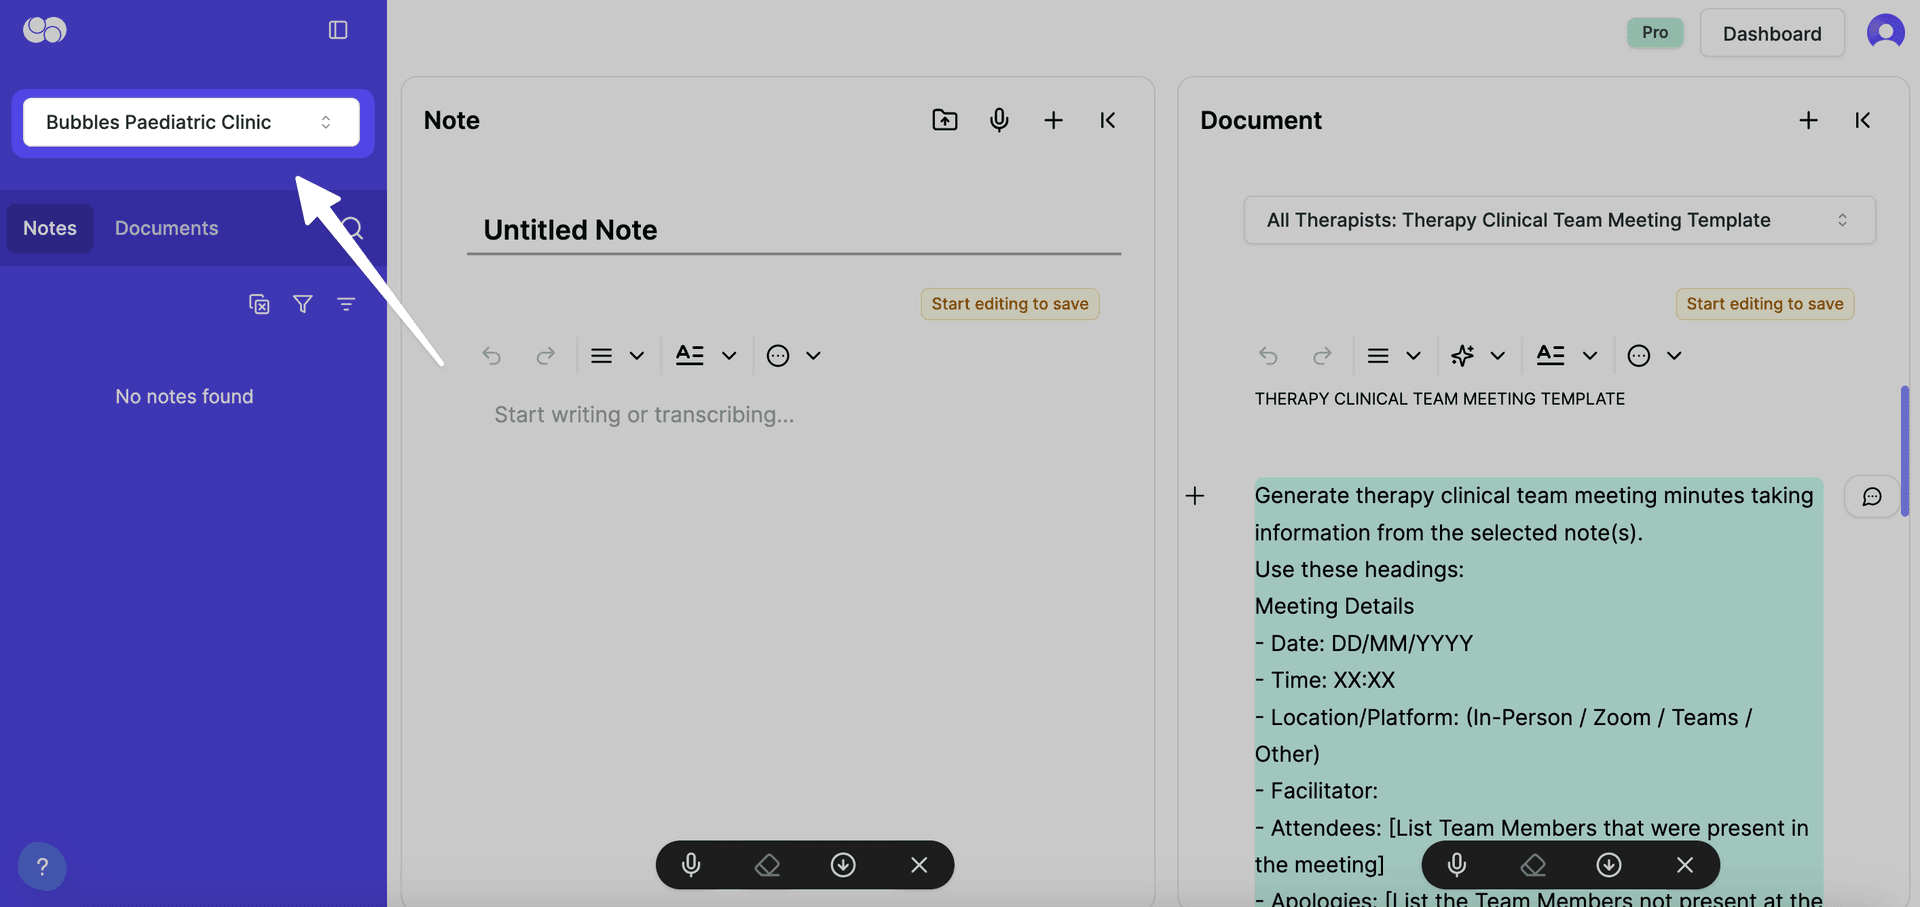Expand the text style chevron in Note toolbar
Screen dimensions: 1920x907
[729, 355]
